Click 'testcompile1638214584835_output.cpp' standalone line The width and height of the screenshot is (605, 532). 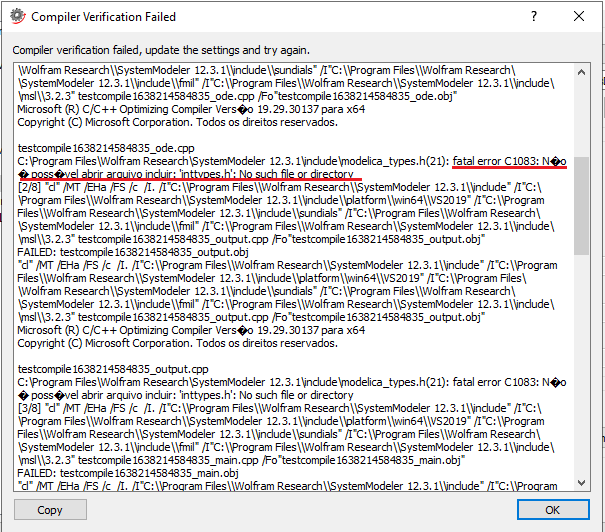[x=113, y=369]
